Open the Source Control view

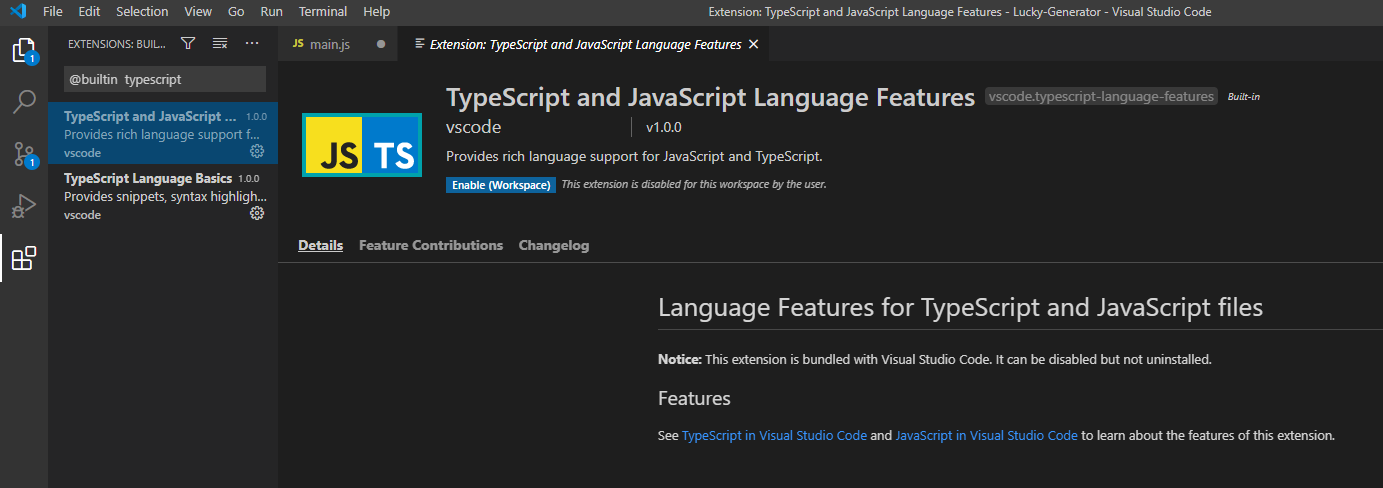coord(24,154)
